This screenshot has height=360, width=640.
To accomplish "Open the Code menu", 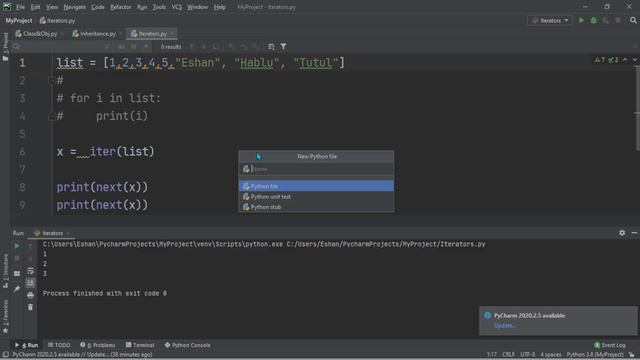I will point(98,7).
